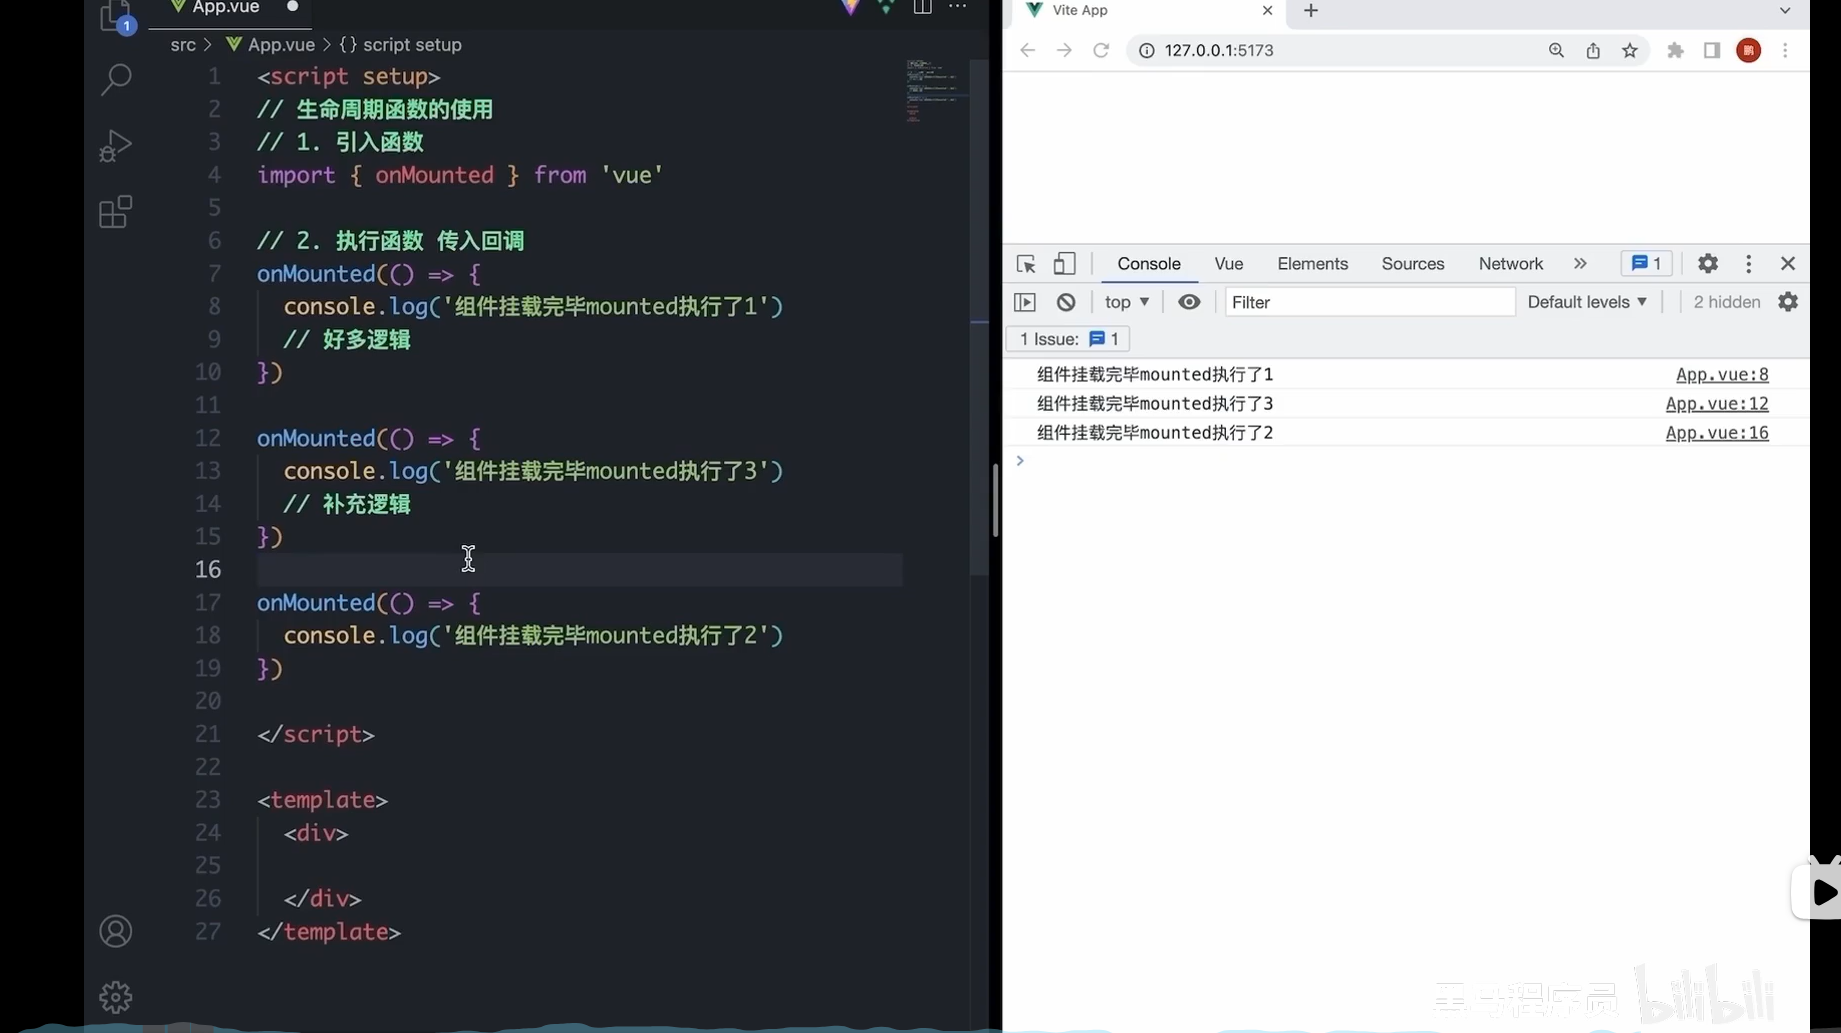The image size is (1841, 1033).
Task: Open DevTools customize menu
Action: tap(1748, 263)
